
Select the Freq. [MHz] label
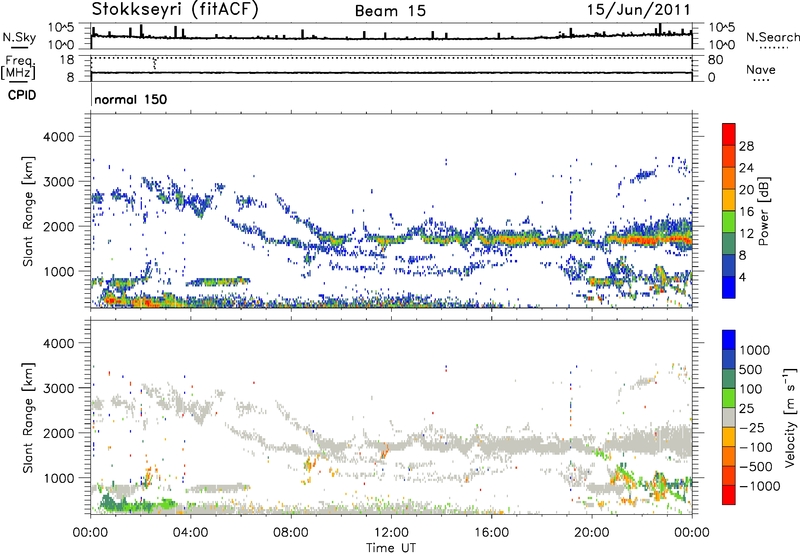tap(19, 68)
